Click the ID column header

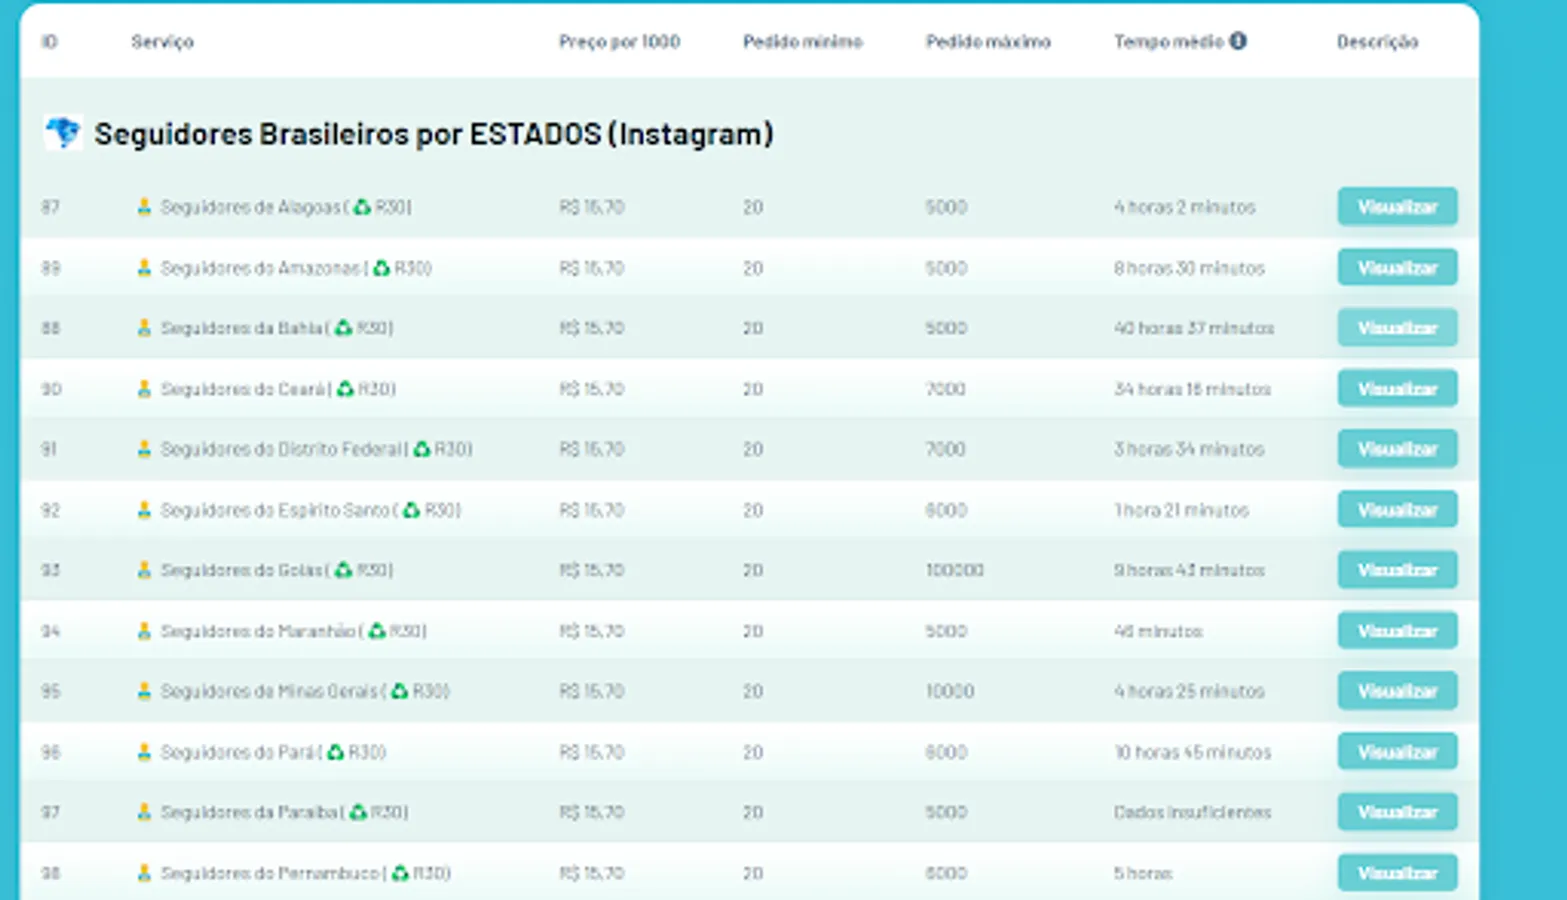(x=49, y=41)
